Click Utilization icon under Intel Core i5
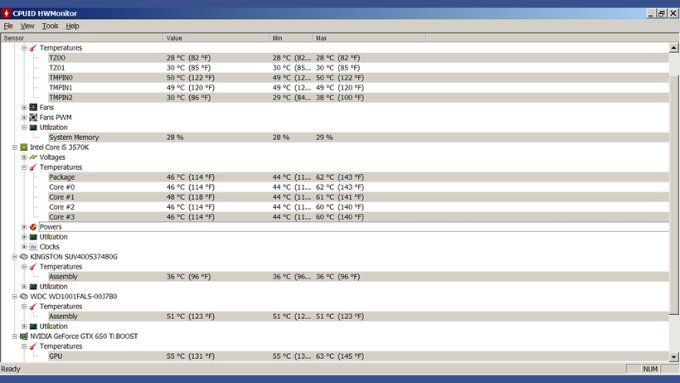 tap(33, 237)
